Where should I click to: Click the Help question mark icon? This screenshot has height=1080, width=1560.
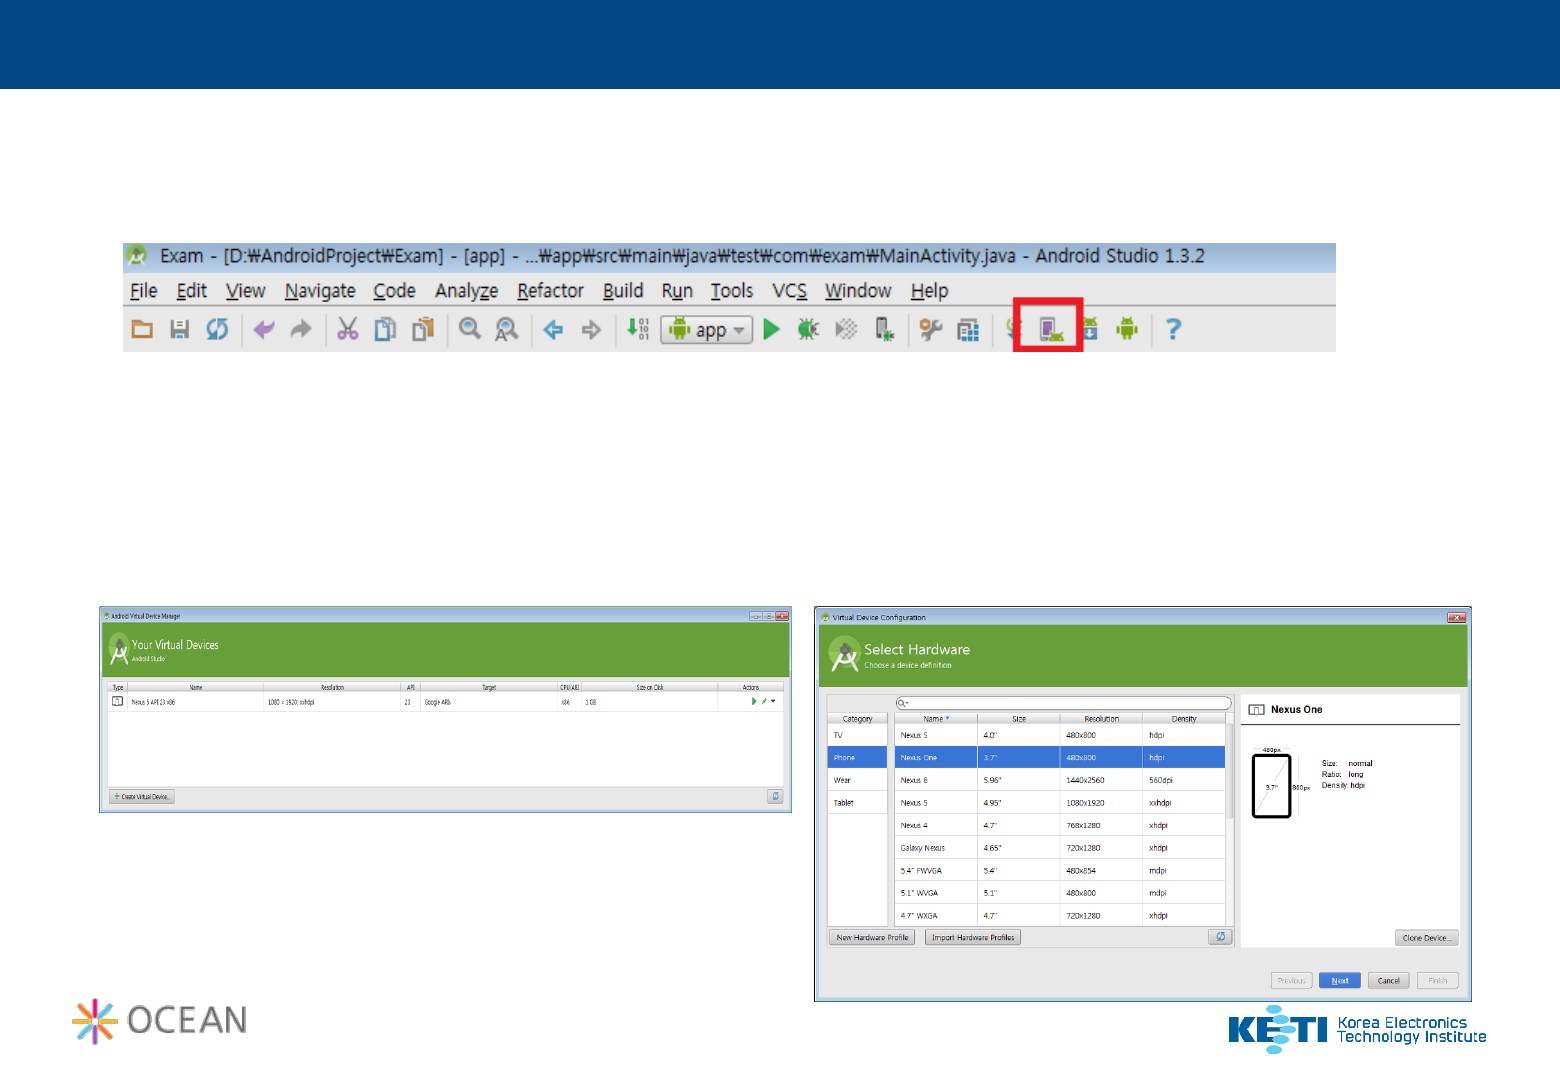pos(1174,329)
